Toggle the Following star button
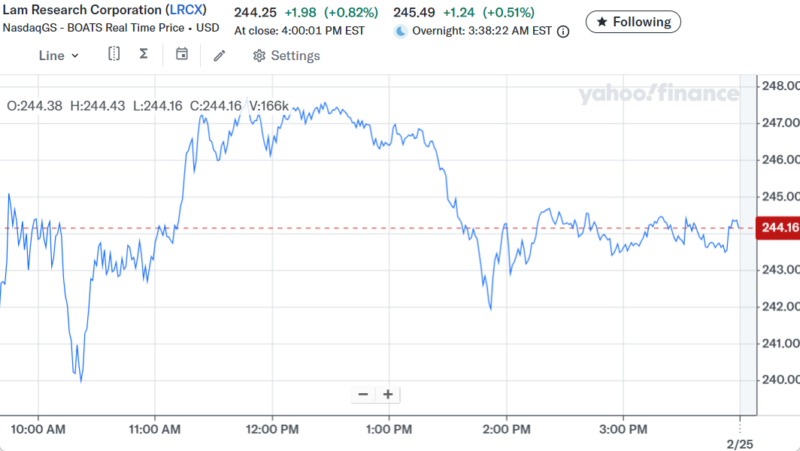Viewport: 800px width, 451px height. coord(633,21)
